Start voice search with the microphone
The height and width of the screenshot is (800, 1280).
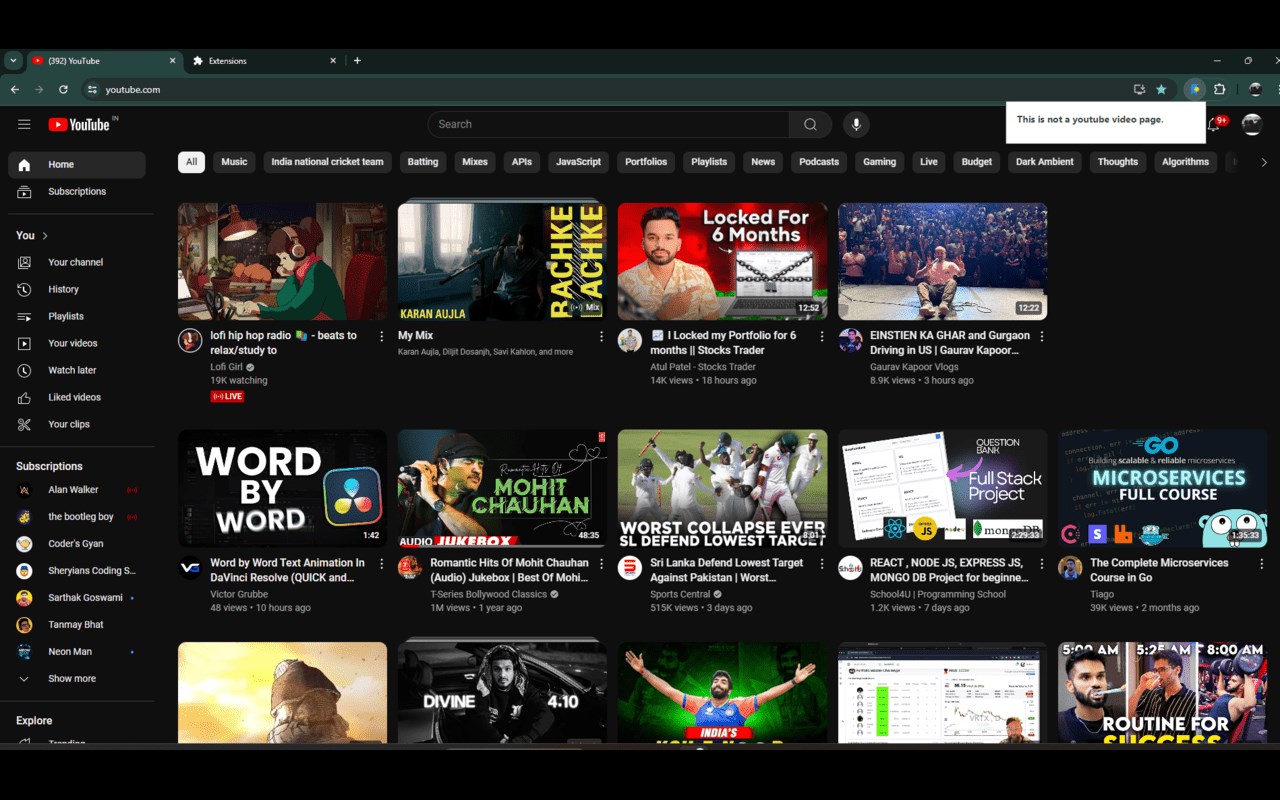coord(855,124)
